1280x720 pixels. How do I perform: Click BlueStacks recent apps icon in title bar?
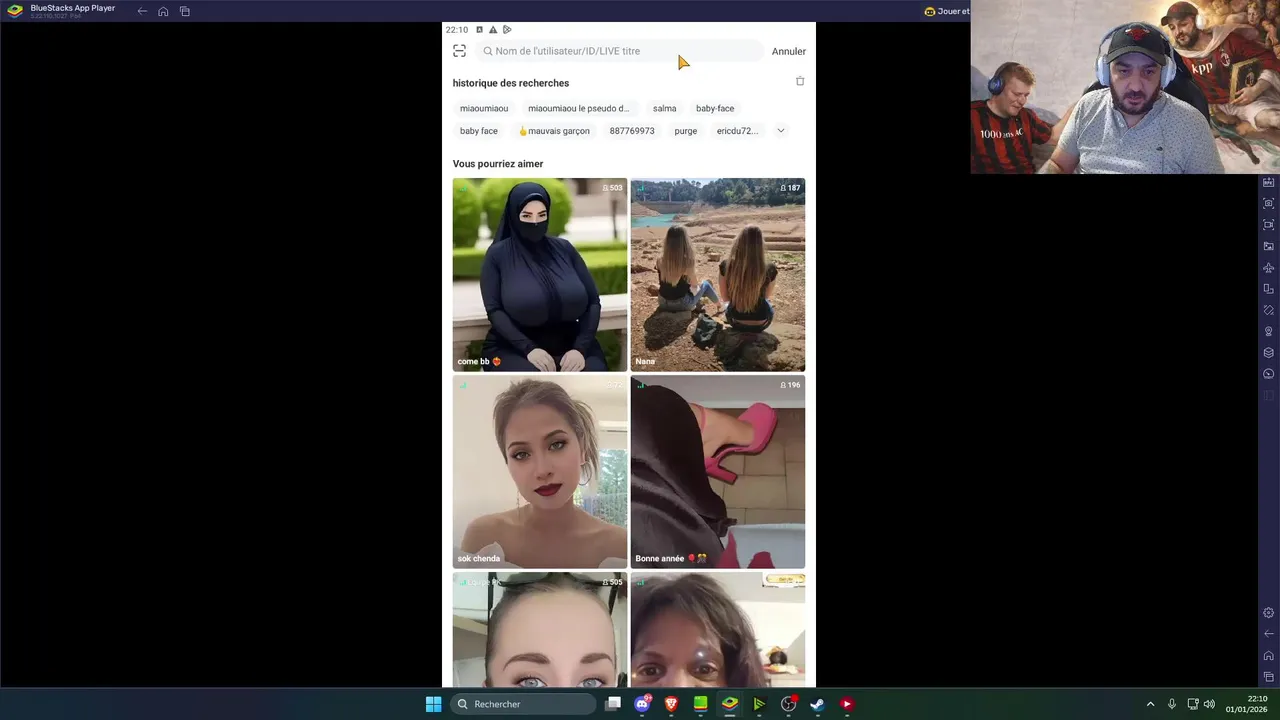[185, 11]
